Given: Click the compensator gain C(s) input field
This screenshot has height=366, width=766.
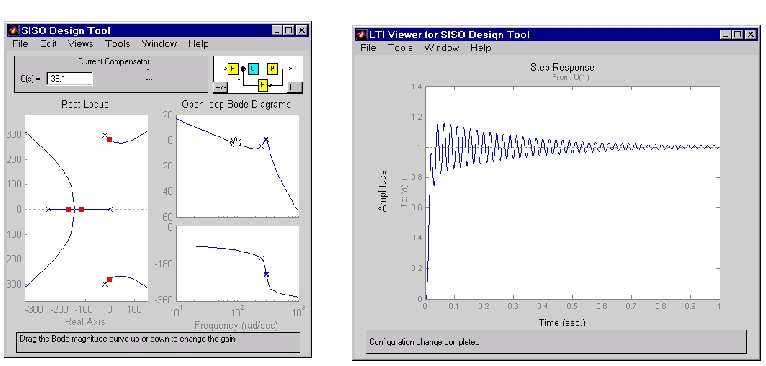Looking at the screenshot, I should coord(69,78).
